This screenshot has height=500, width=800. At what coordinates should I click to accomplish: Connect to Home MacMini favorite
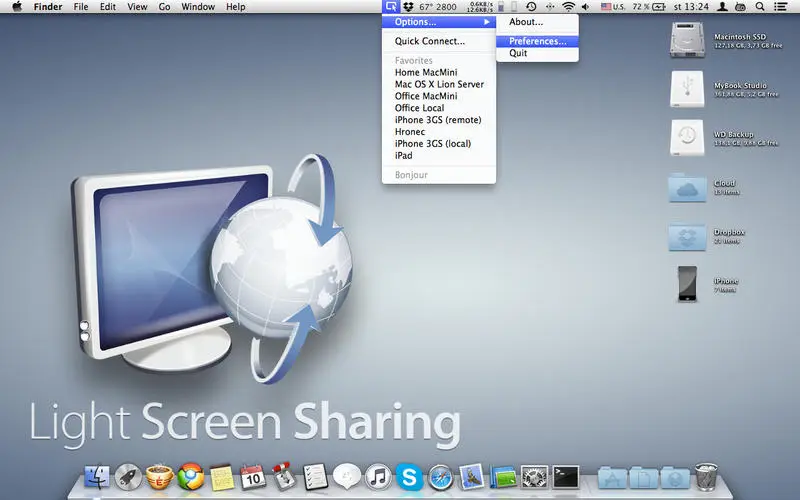(426, 72)
